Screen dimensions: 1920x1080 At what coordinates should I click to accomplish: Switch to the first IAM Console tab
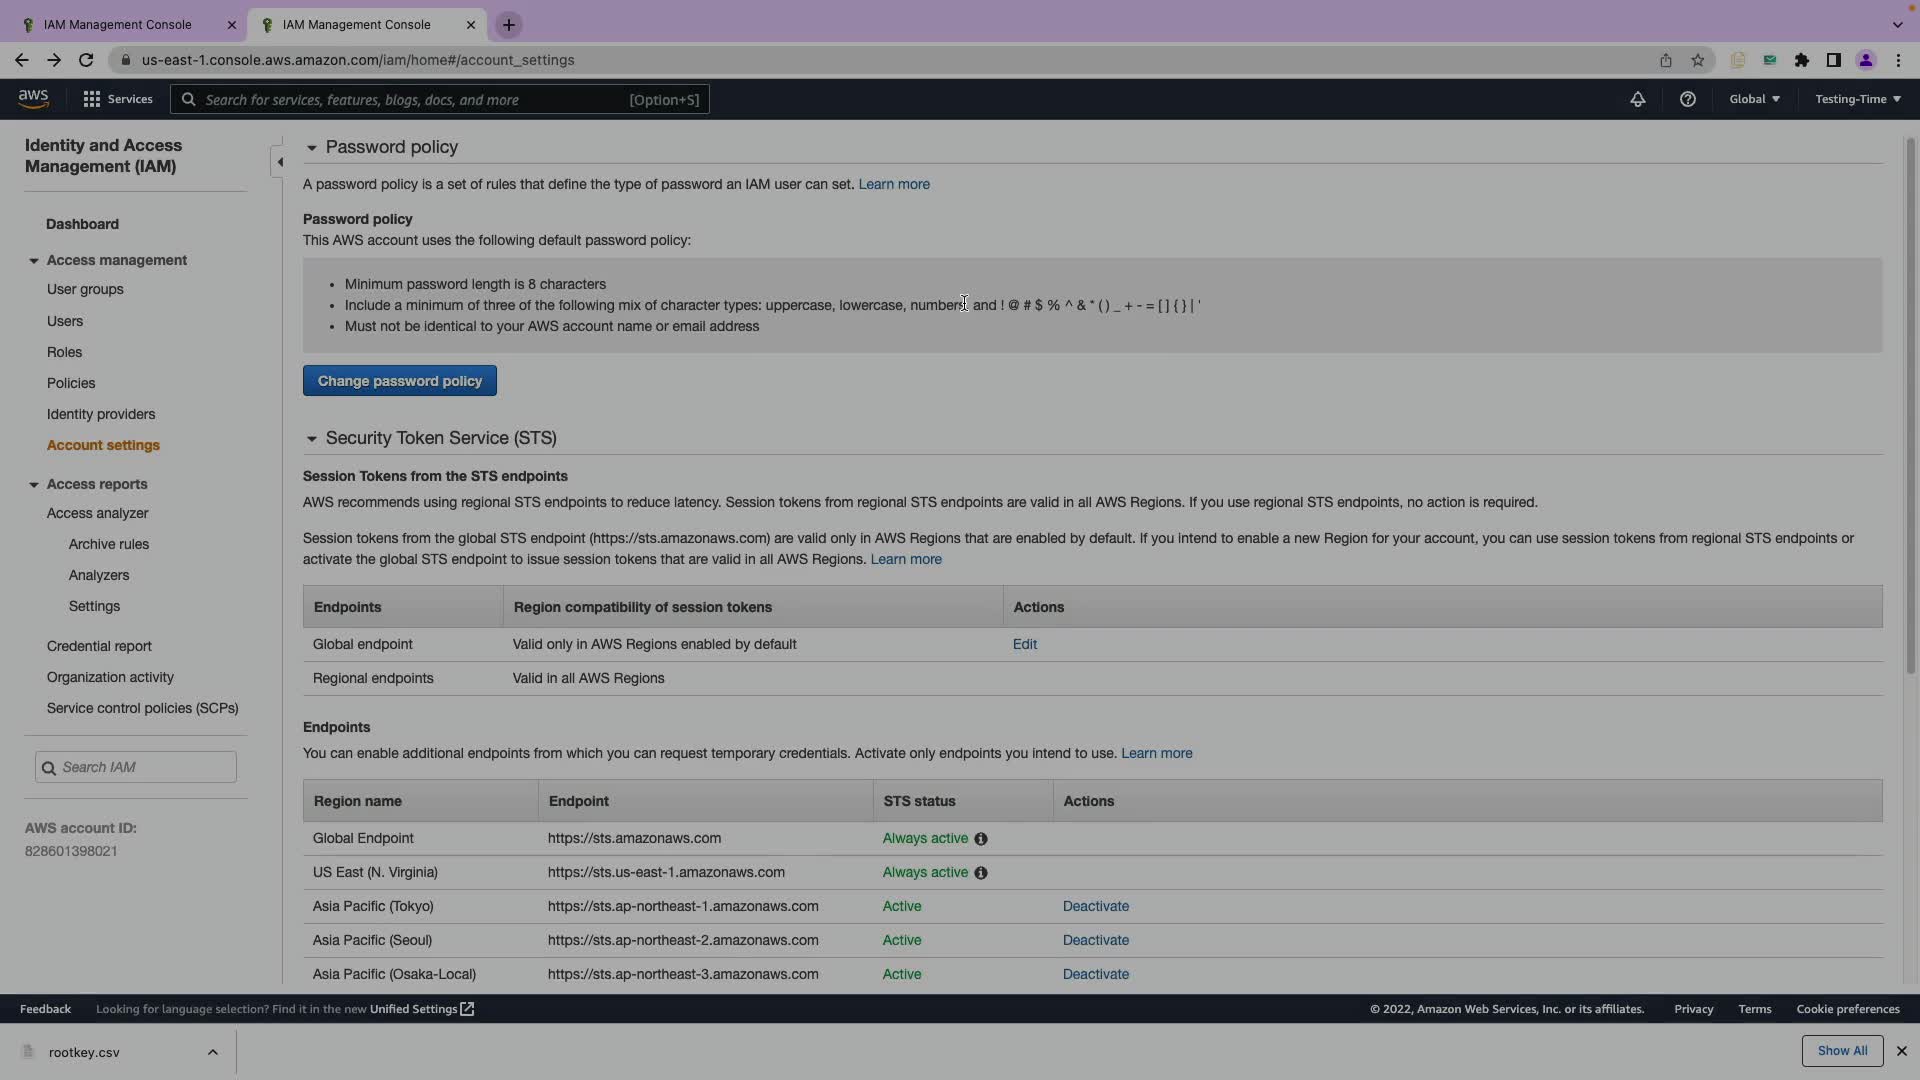(x=118, y=24)
